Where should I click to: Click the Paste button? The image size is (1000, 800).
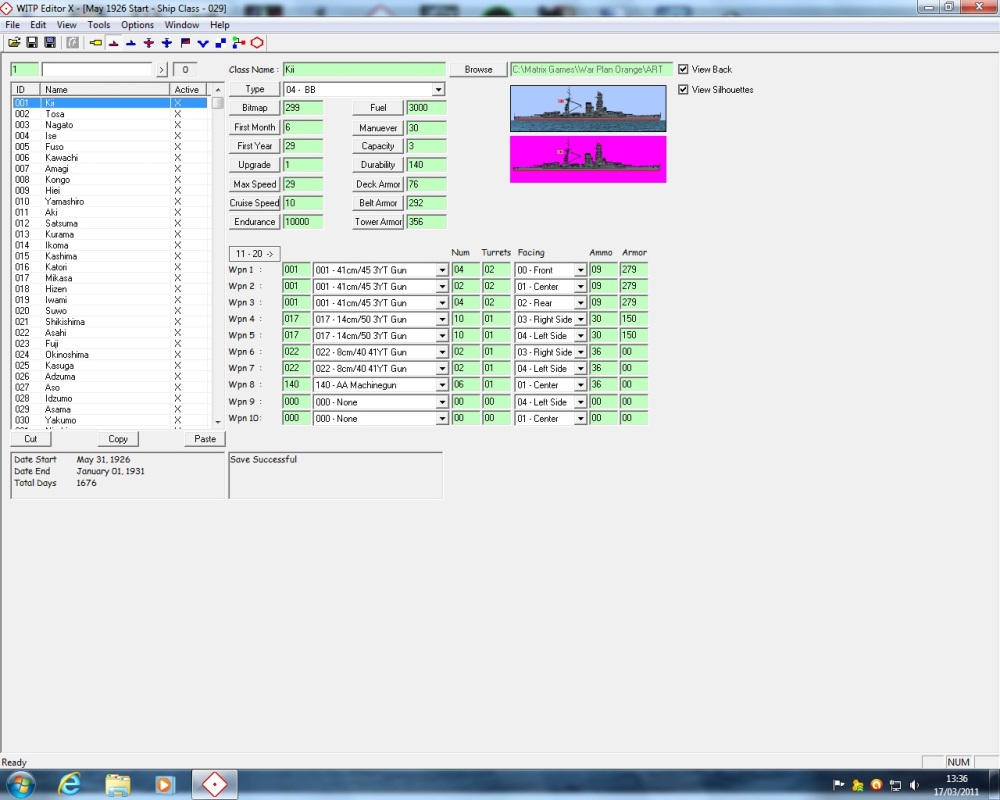[205, 439]
